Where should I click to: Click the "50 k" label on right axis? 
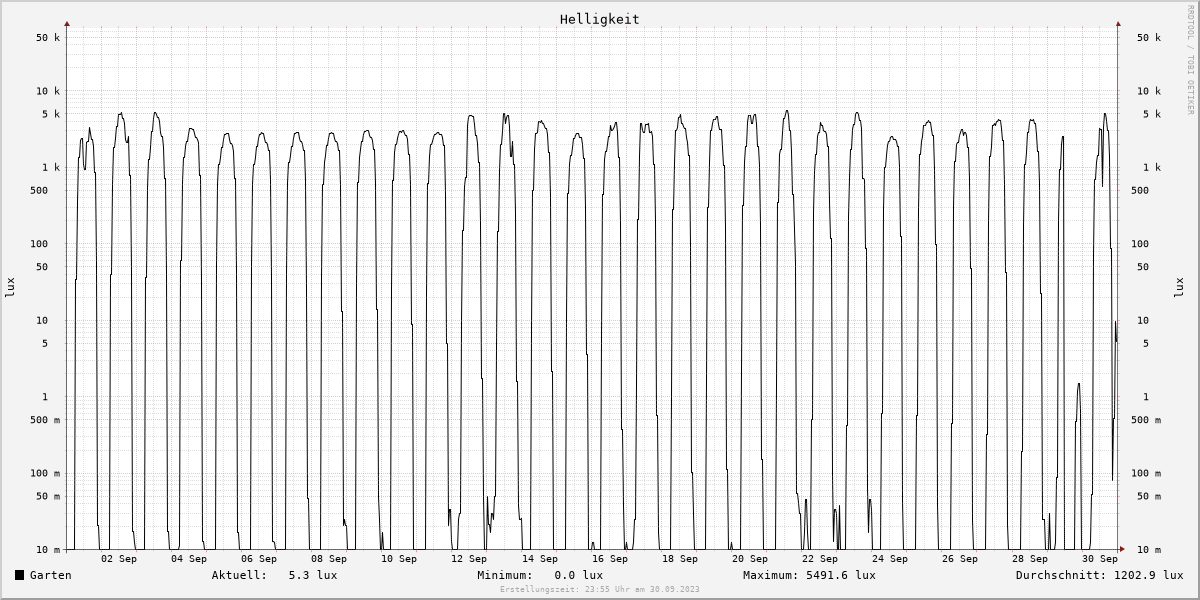click(x=1149, y=38)
